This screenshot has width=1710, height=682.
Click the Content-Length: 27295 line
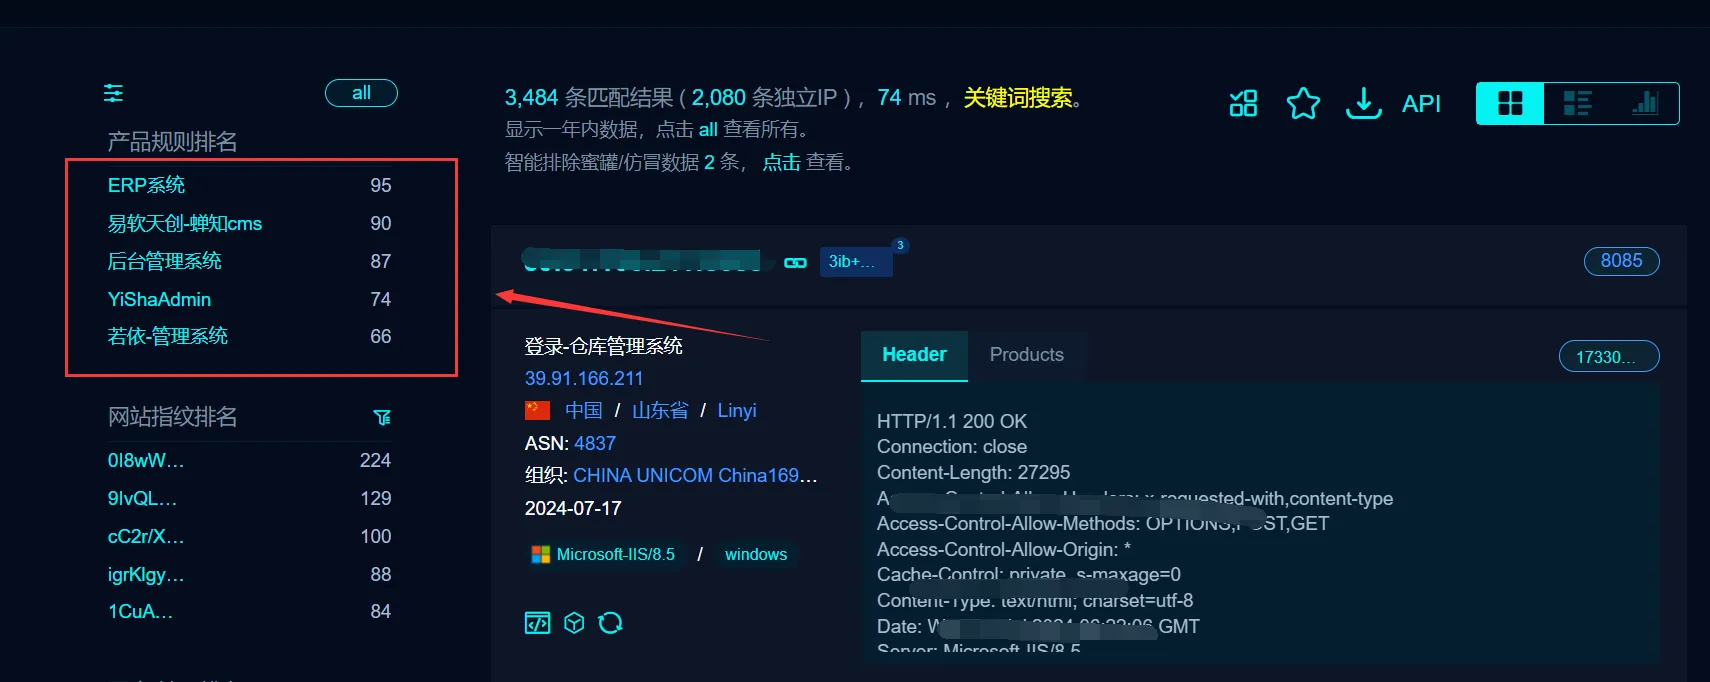click(973, 472)
